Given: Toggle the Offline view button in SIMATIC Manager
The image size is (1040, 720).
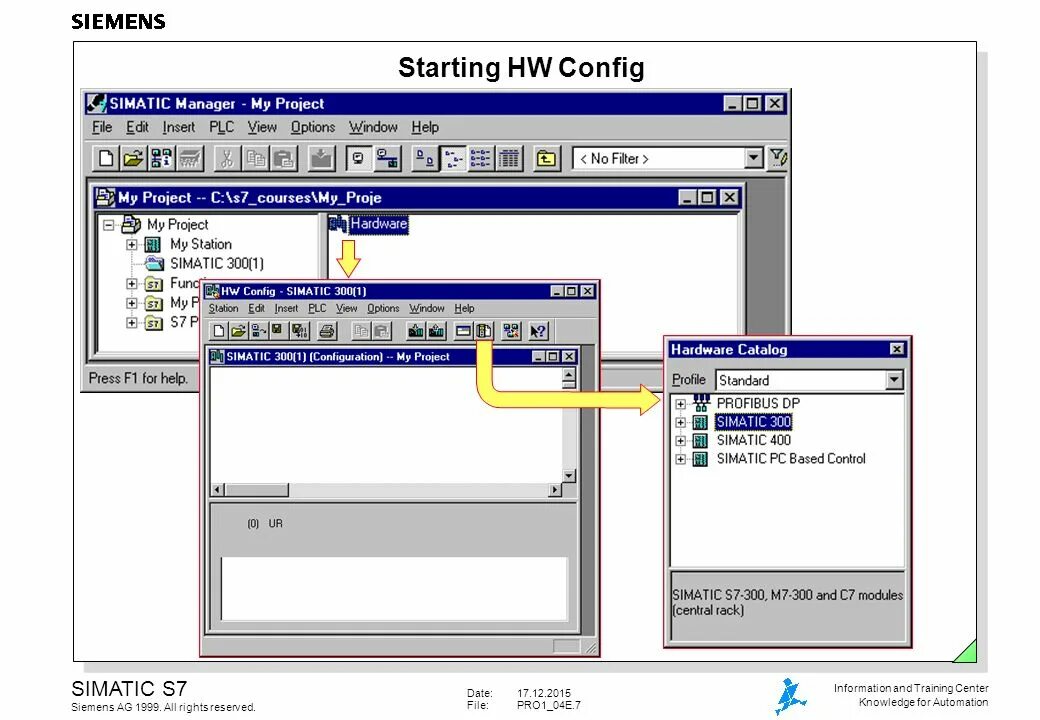Looking at the screenshot, I should (x=358, y=158).
